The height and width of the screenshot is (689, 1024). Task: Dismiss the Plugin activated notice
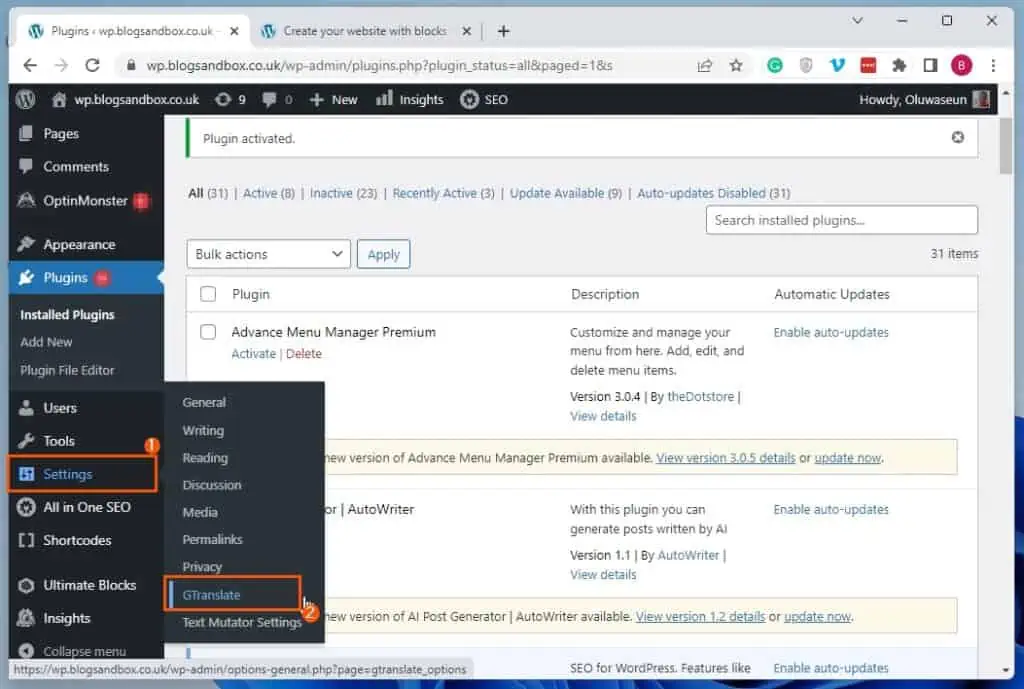[x=957, y=137]
